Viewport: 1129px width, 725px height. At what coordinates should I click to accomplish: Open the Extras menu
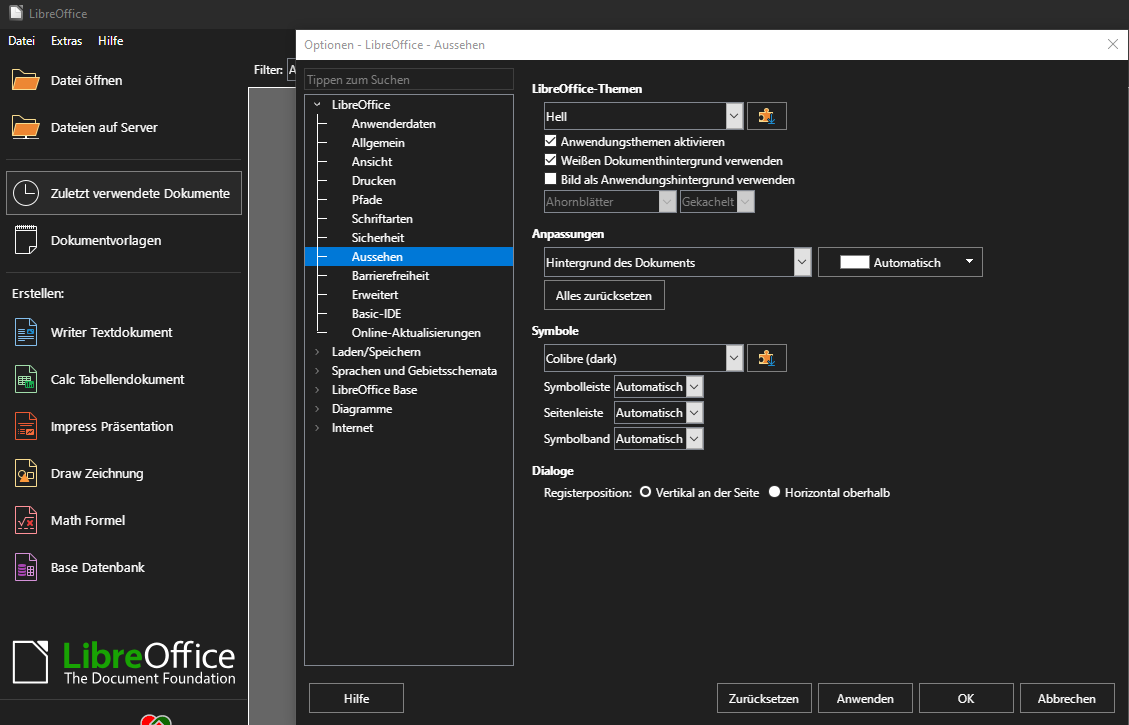click(66, 41)
